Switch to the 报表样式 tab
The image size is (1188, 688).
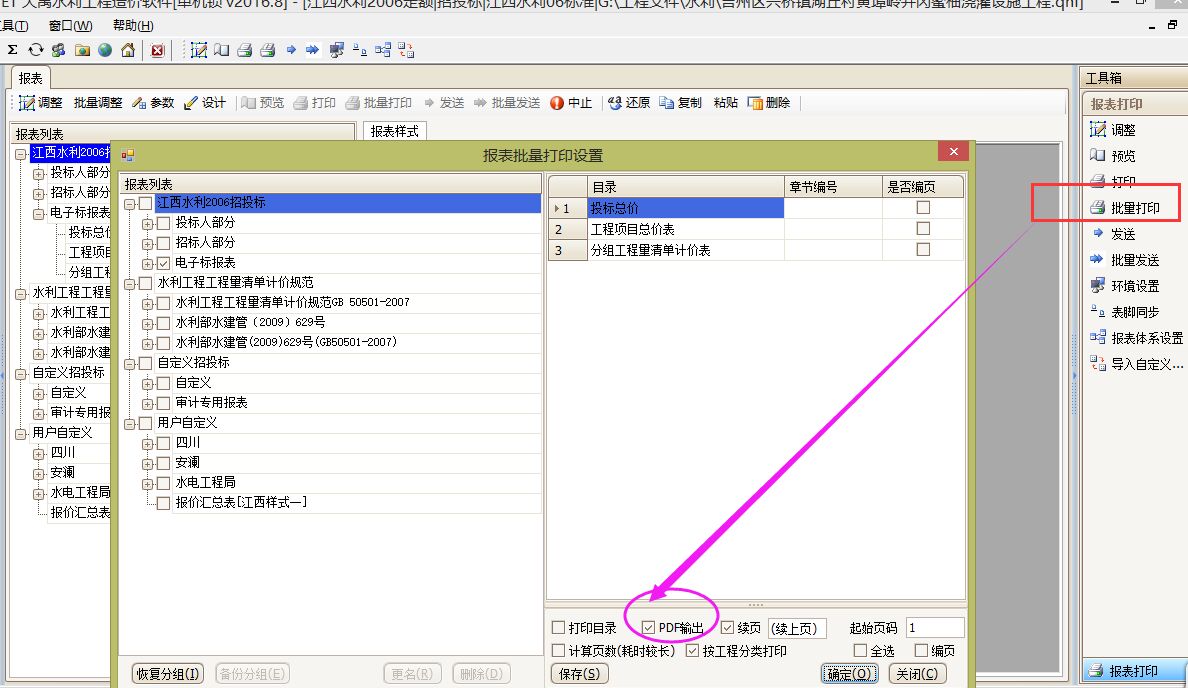394,131
